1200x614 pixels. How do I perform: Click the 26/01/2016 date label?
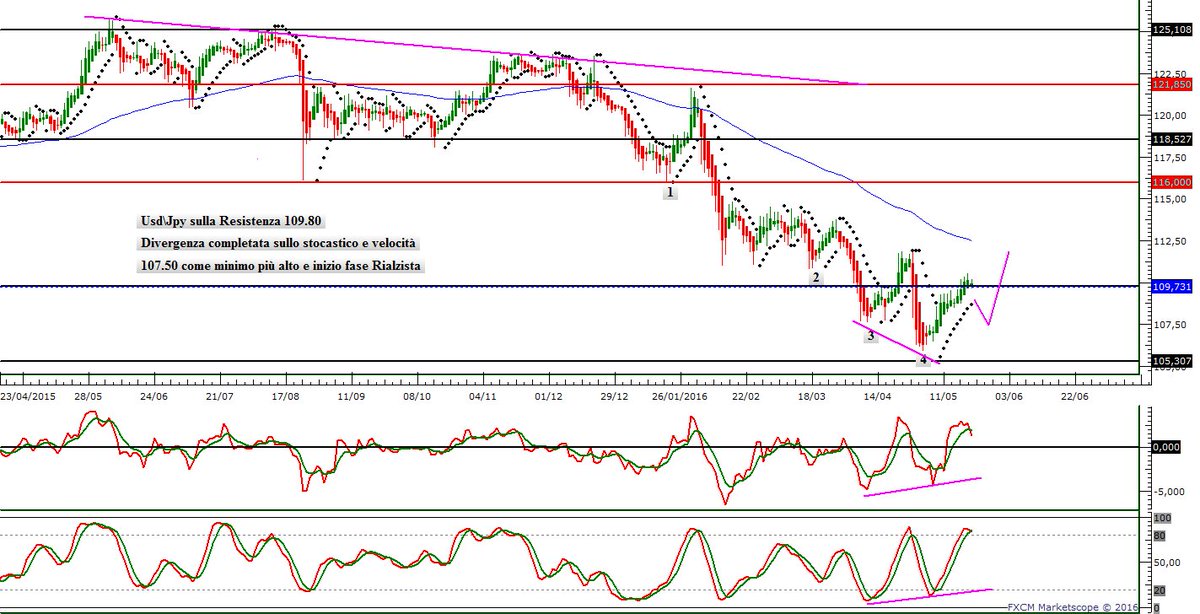point(680,396)
